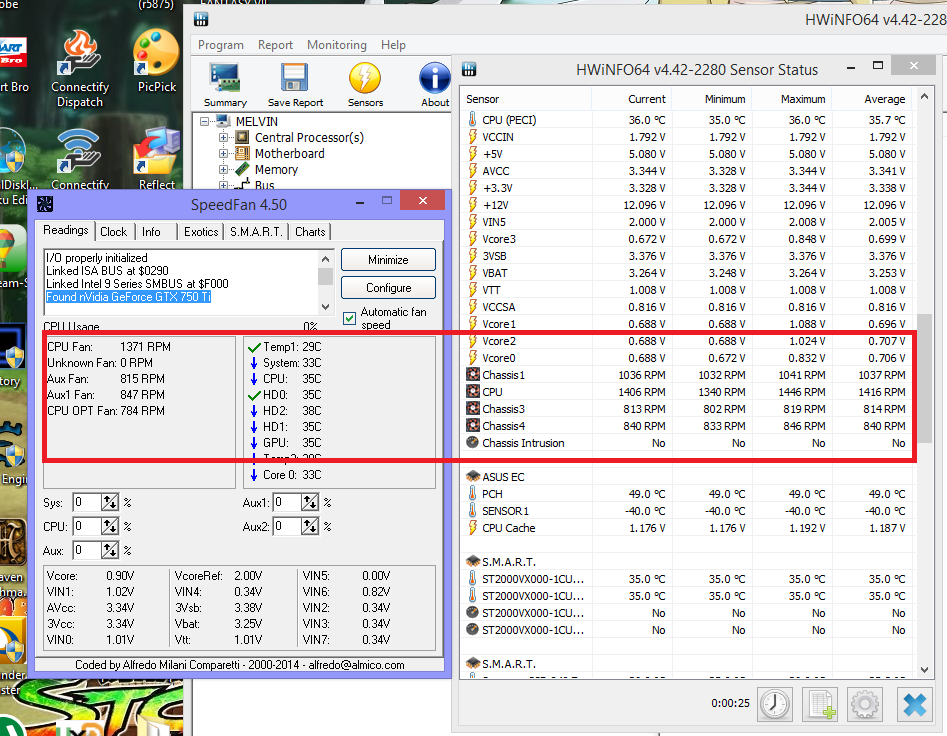Adjust the CPU fan speed spinner
Screen dimensions: 947x736
point(110,526)
